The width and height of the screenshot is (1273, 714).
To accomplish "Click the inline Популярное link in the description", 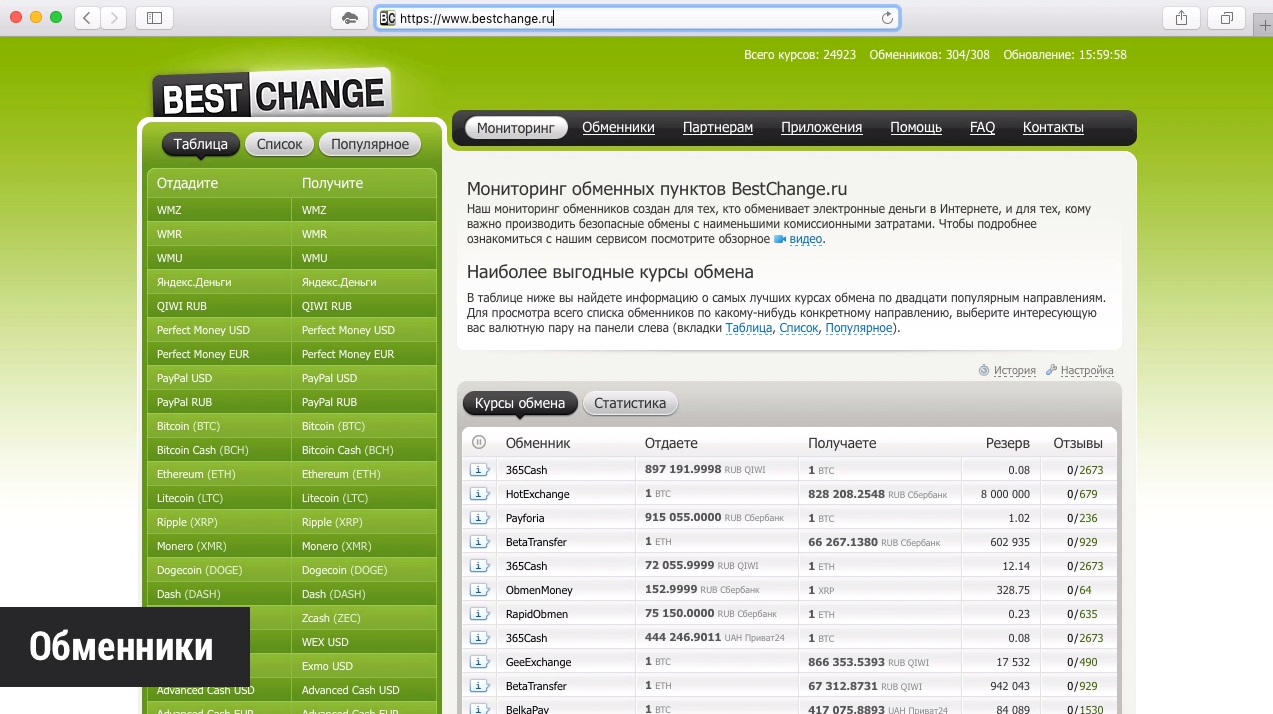I will point(858,328).
